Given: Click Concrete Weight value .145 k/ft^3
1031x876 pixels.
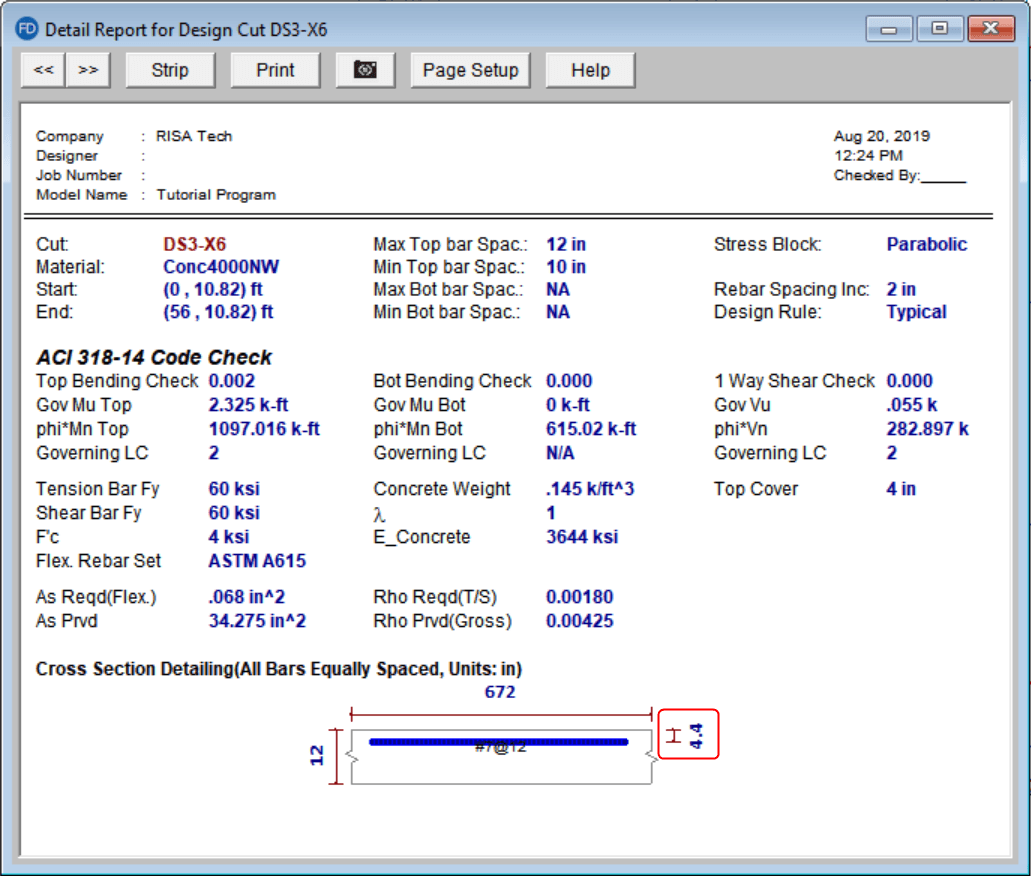Looking at the screenshot, I should 590,489.
